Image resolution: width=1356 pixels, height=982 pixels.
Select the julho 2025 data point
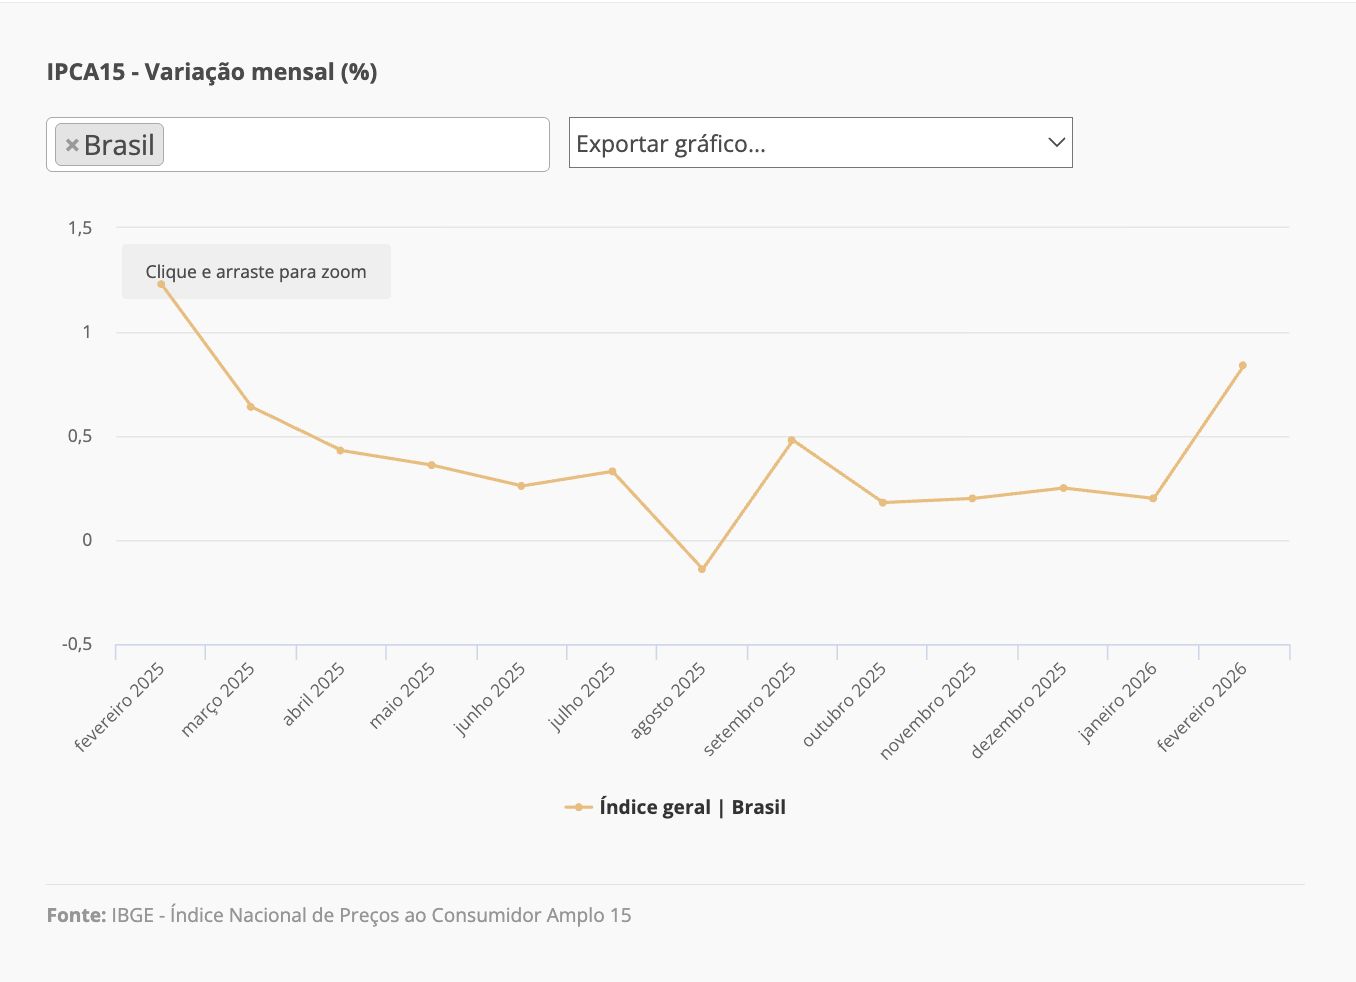612,471
